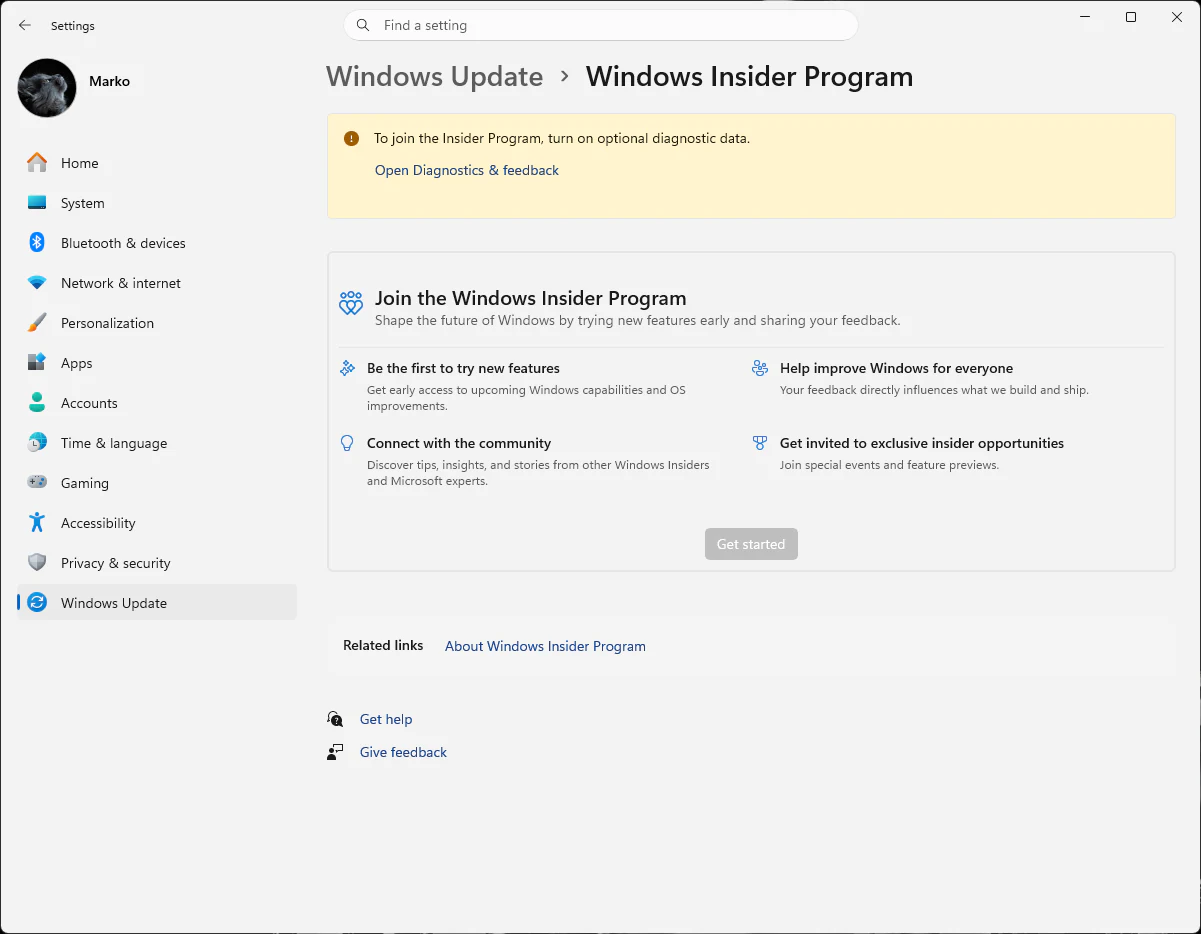Click the Privacy & security shield icon

click(x=37, y=562)
